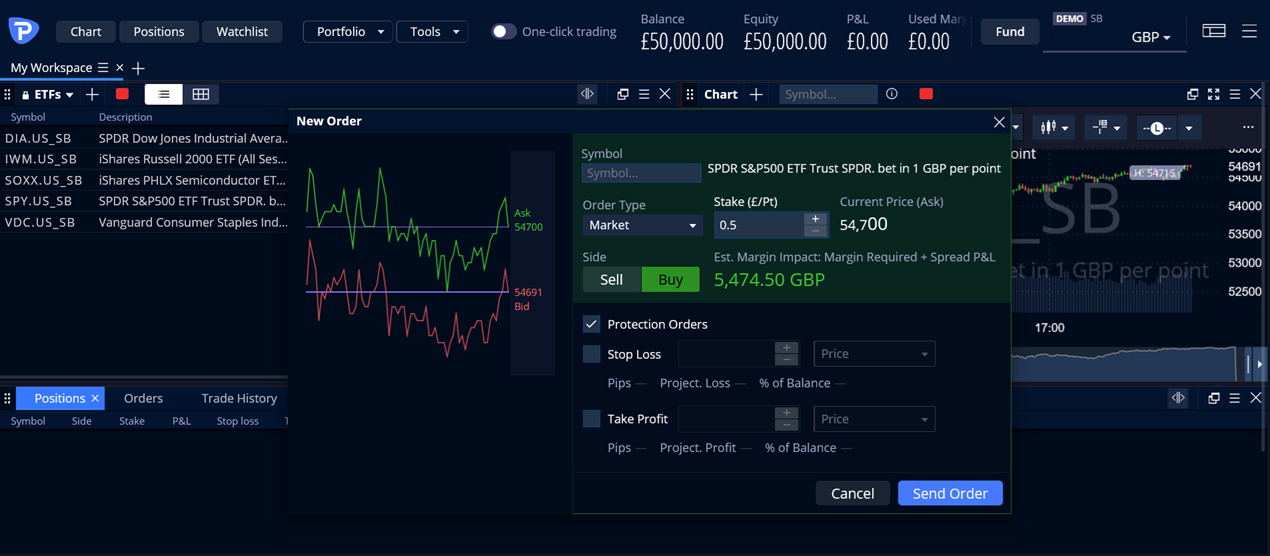Image resolution: width=1270 pixels, height=556 pixels.
Task: Open the Chart tab in top bar
Action: tap(86, 31)
